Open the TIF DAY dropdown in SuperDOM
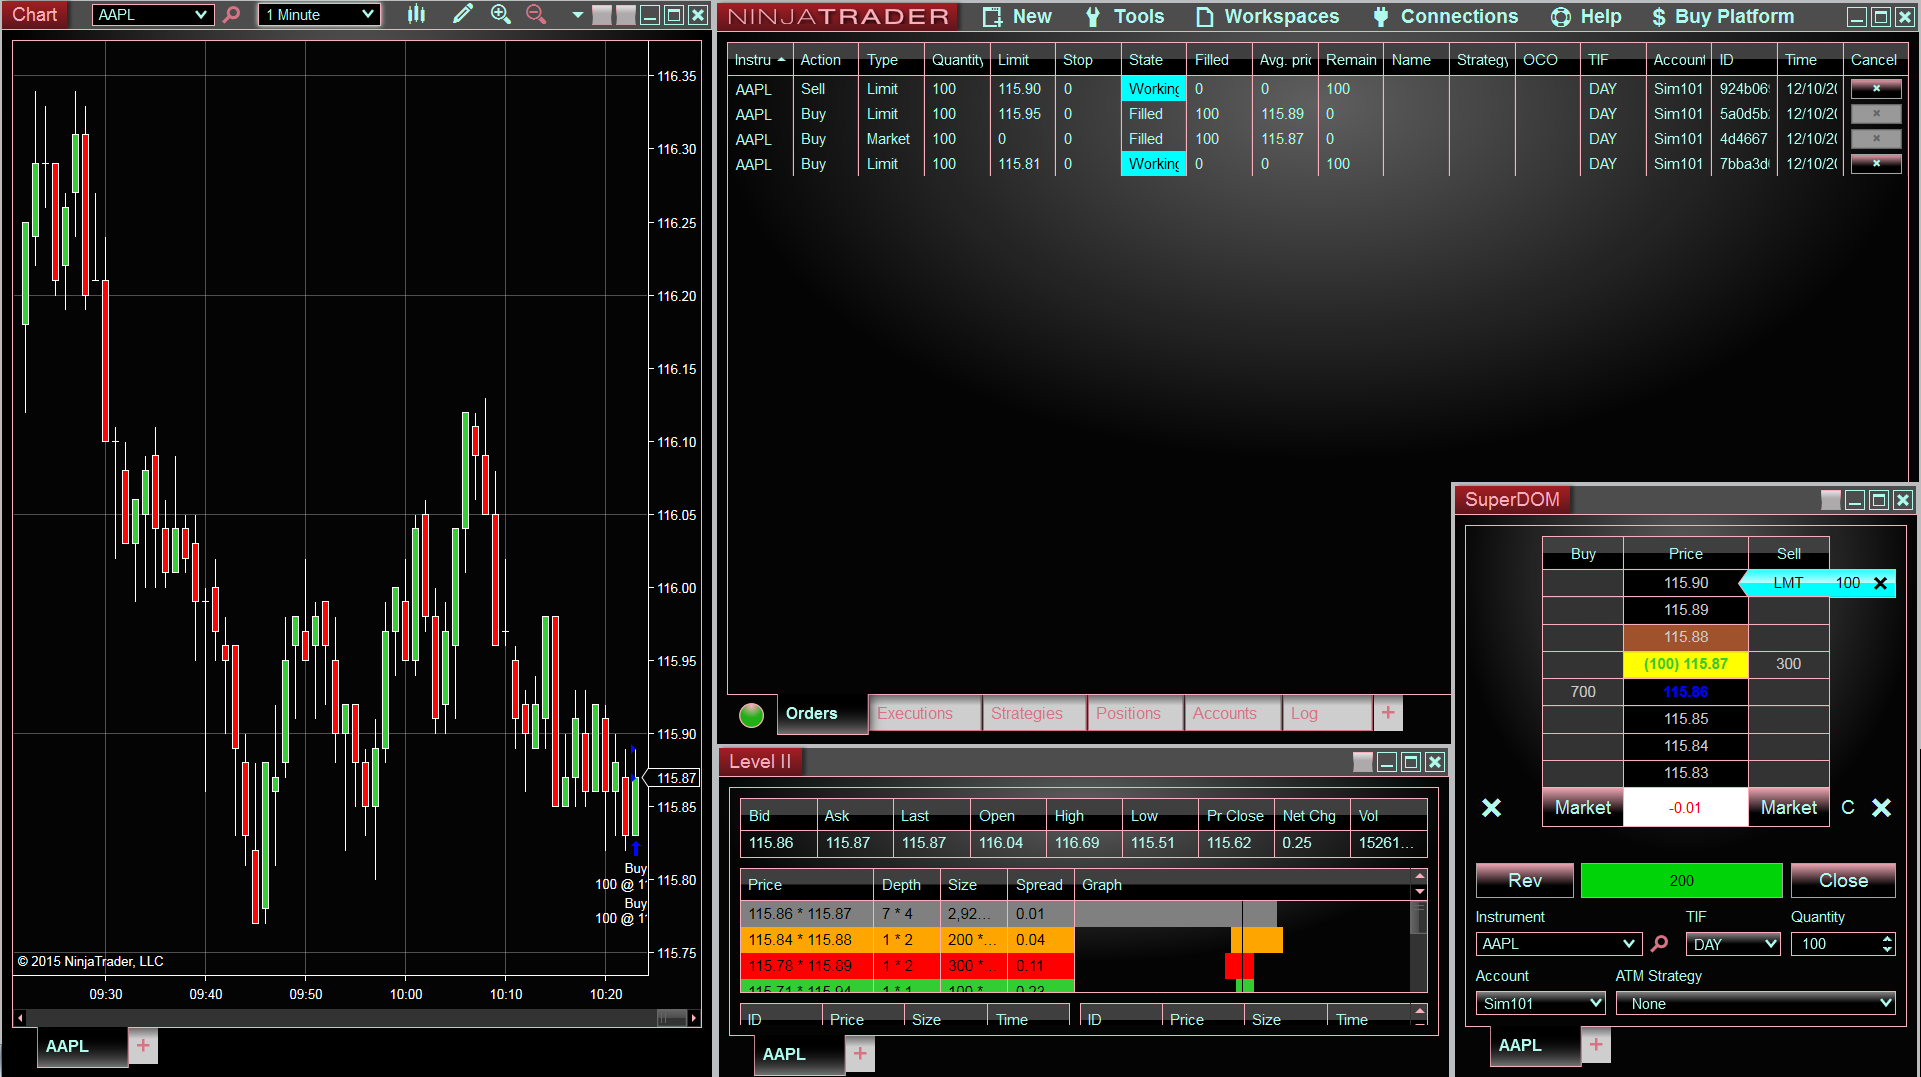The height and width of the screenshot is (1077, 1921). 1733,943
